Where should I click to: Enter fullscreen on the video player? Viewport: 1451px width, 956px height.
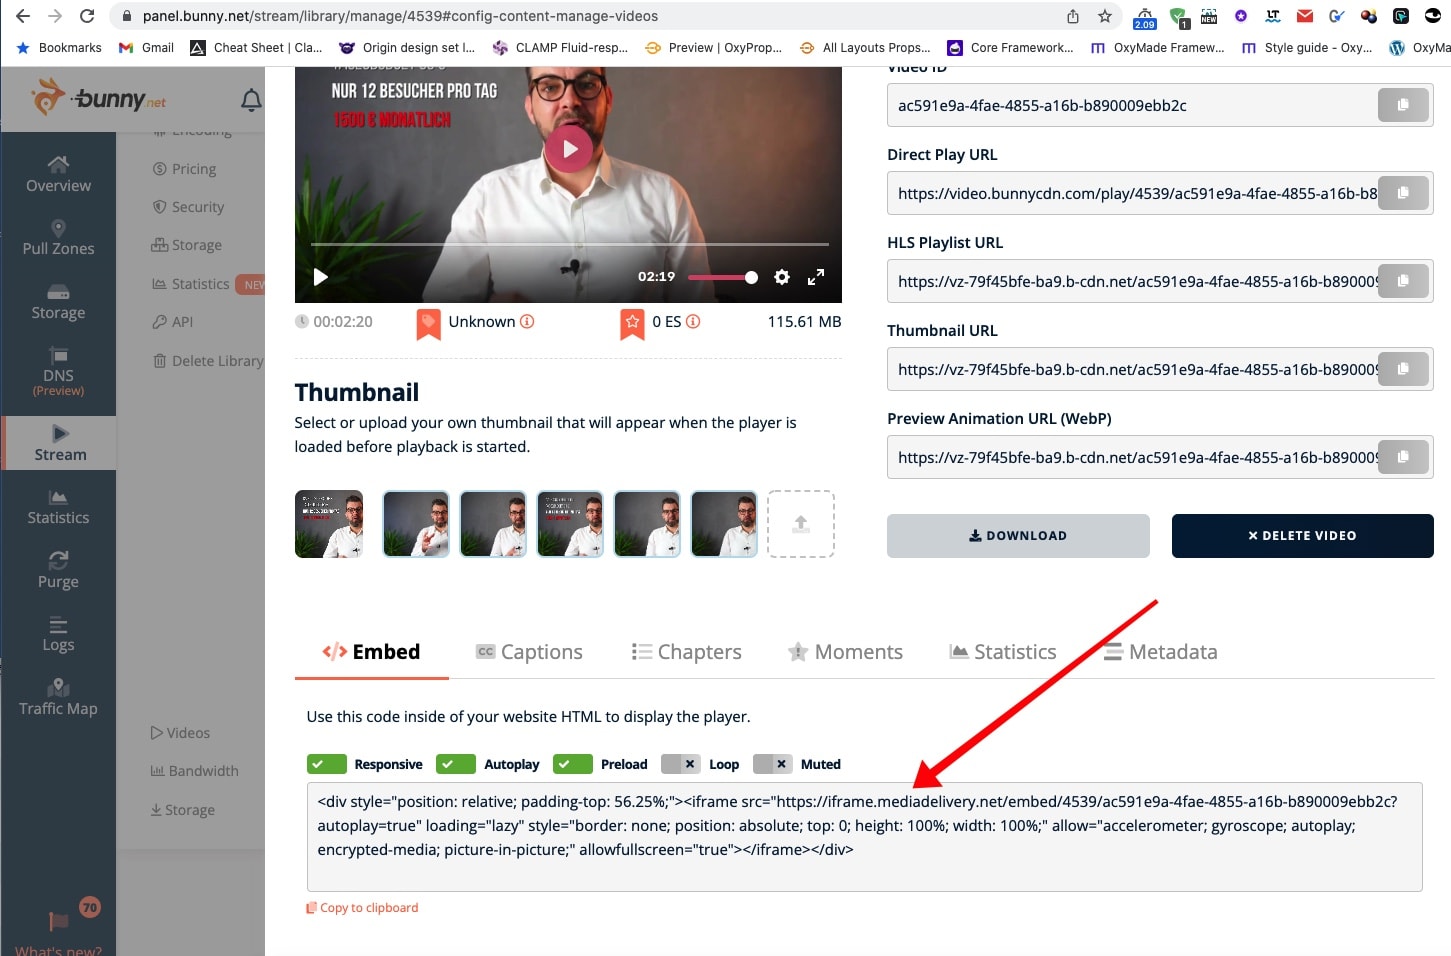click(x=816, y=277)
